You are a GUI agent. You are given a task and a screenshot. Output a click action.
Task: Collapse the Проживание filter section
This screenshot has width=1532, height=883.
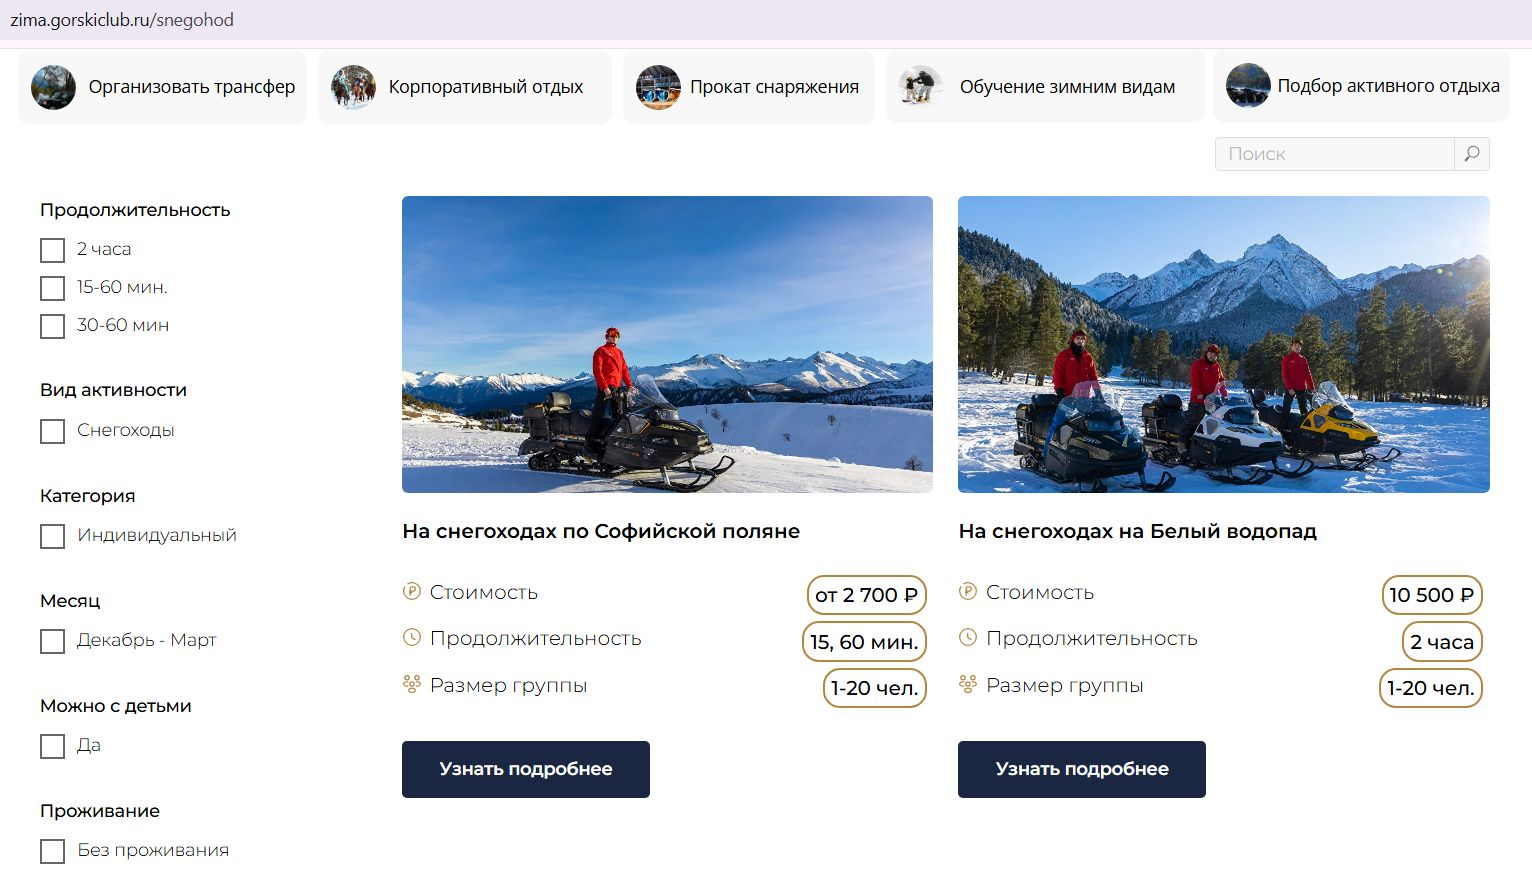(99, 810)
